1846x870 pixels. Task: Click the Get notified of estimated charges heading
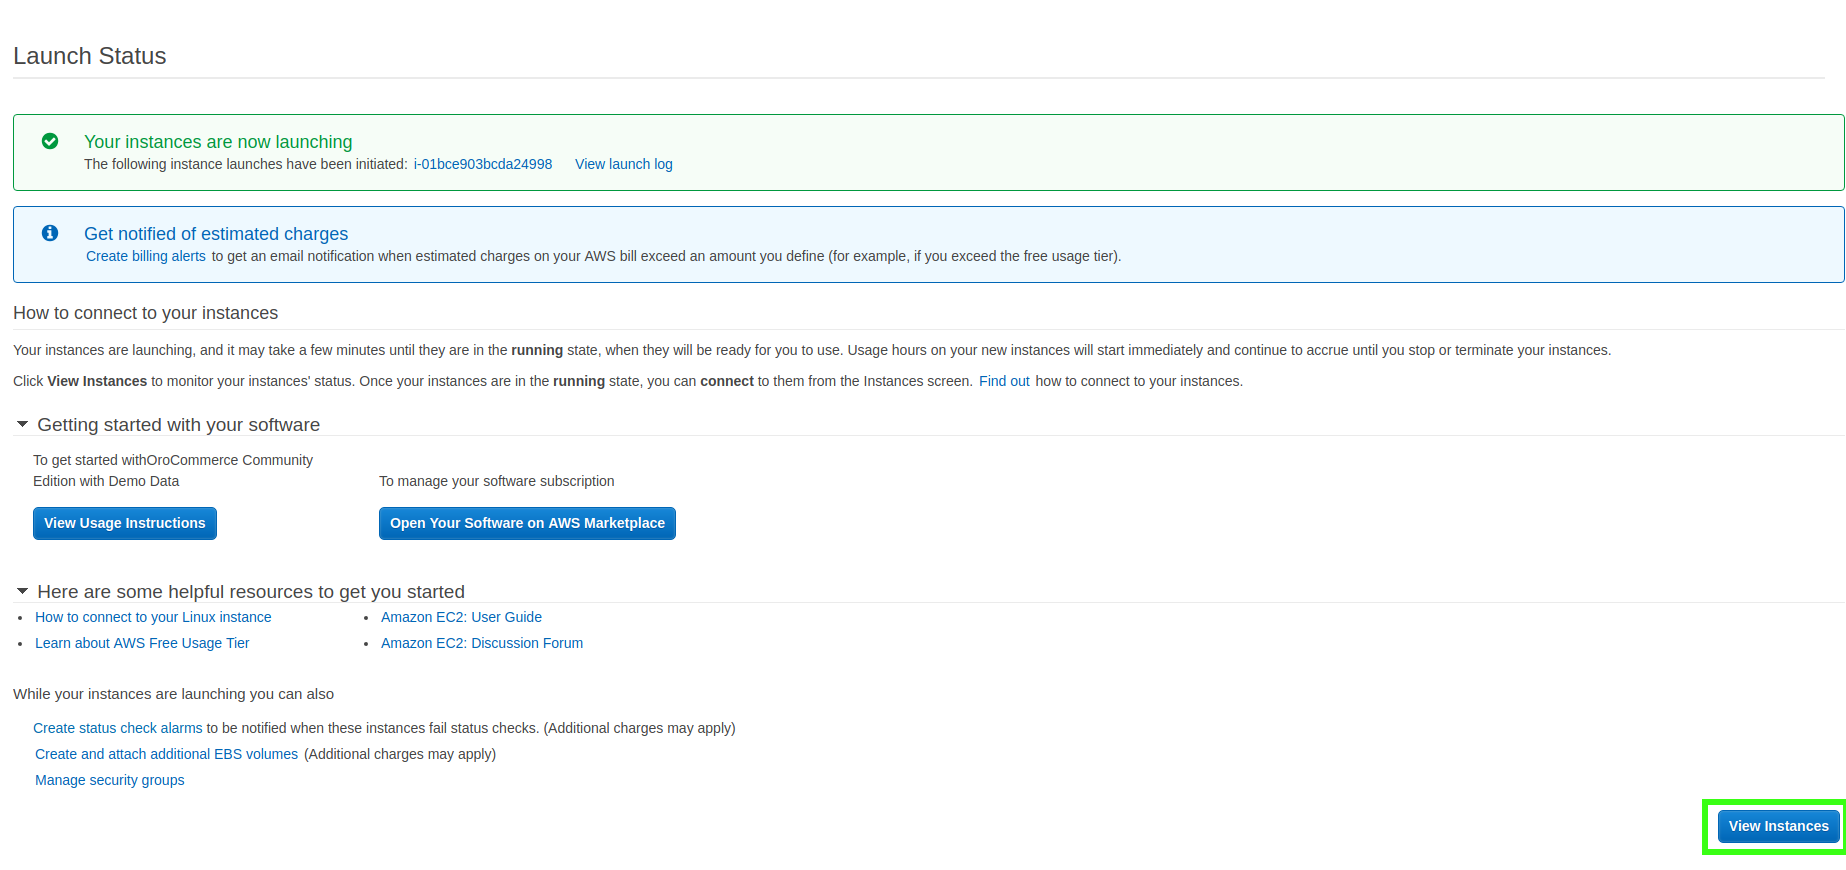click(216, 234)
